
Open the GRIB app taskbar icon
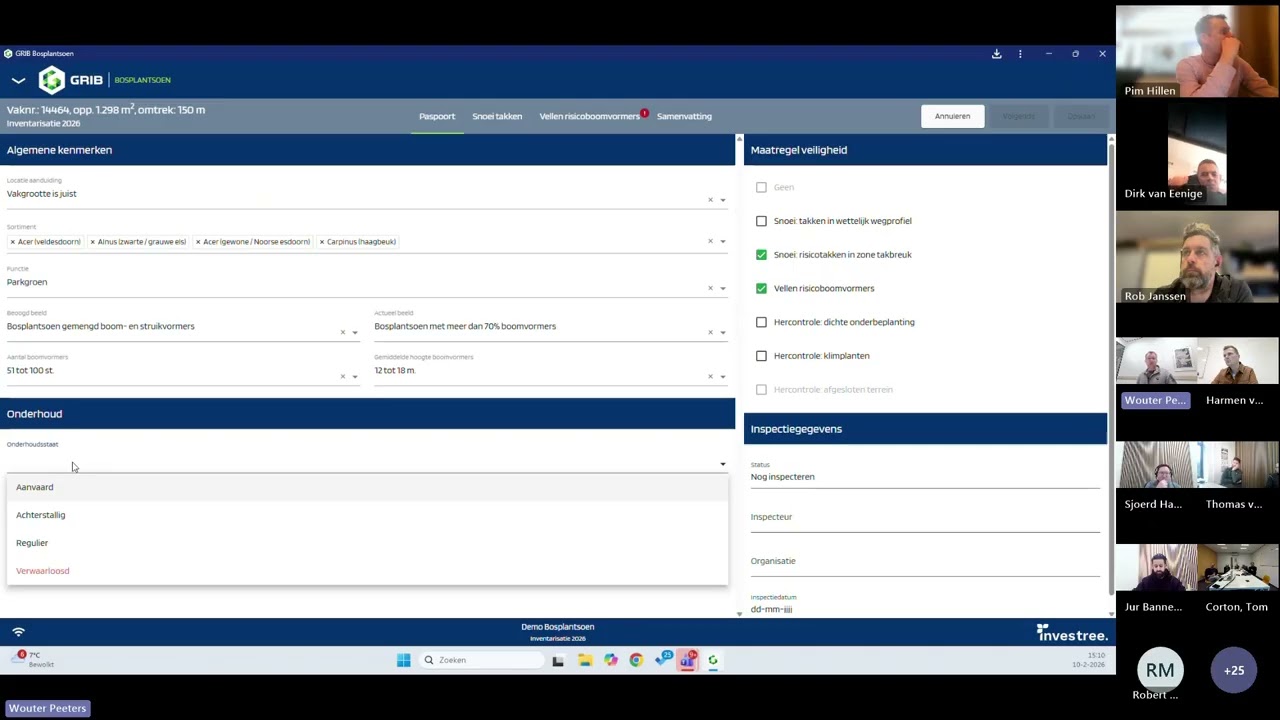point(713,660)
